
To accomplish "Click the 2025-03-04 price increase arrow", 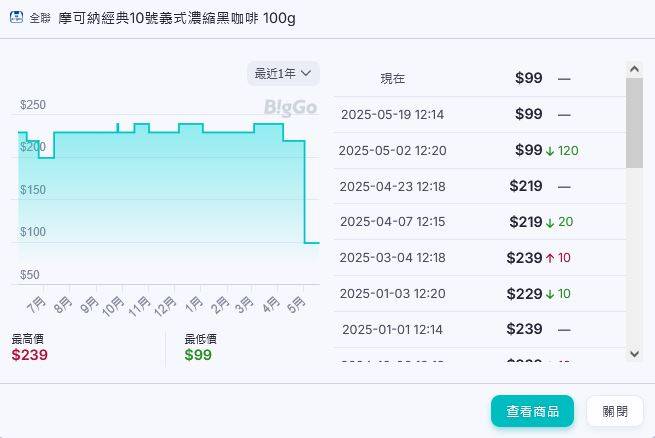I will [x=550, y=258].
